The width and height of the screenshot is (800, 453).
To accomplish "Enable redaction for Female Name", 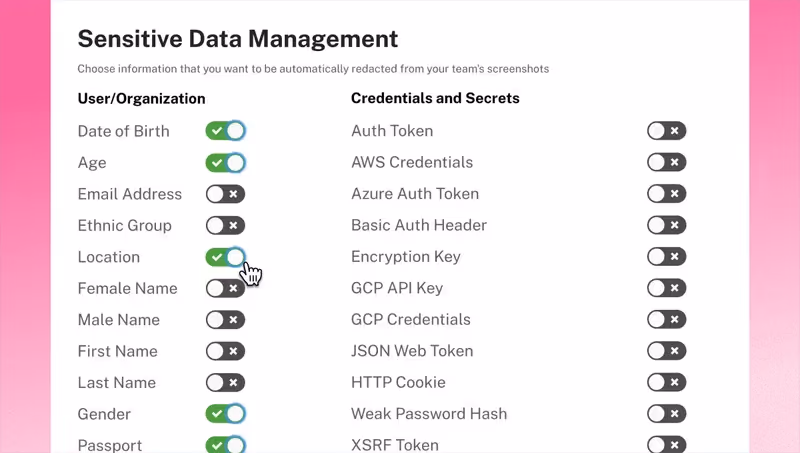I will coord(226,288).
